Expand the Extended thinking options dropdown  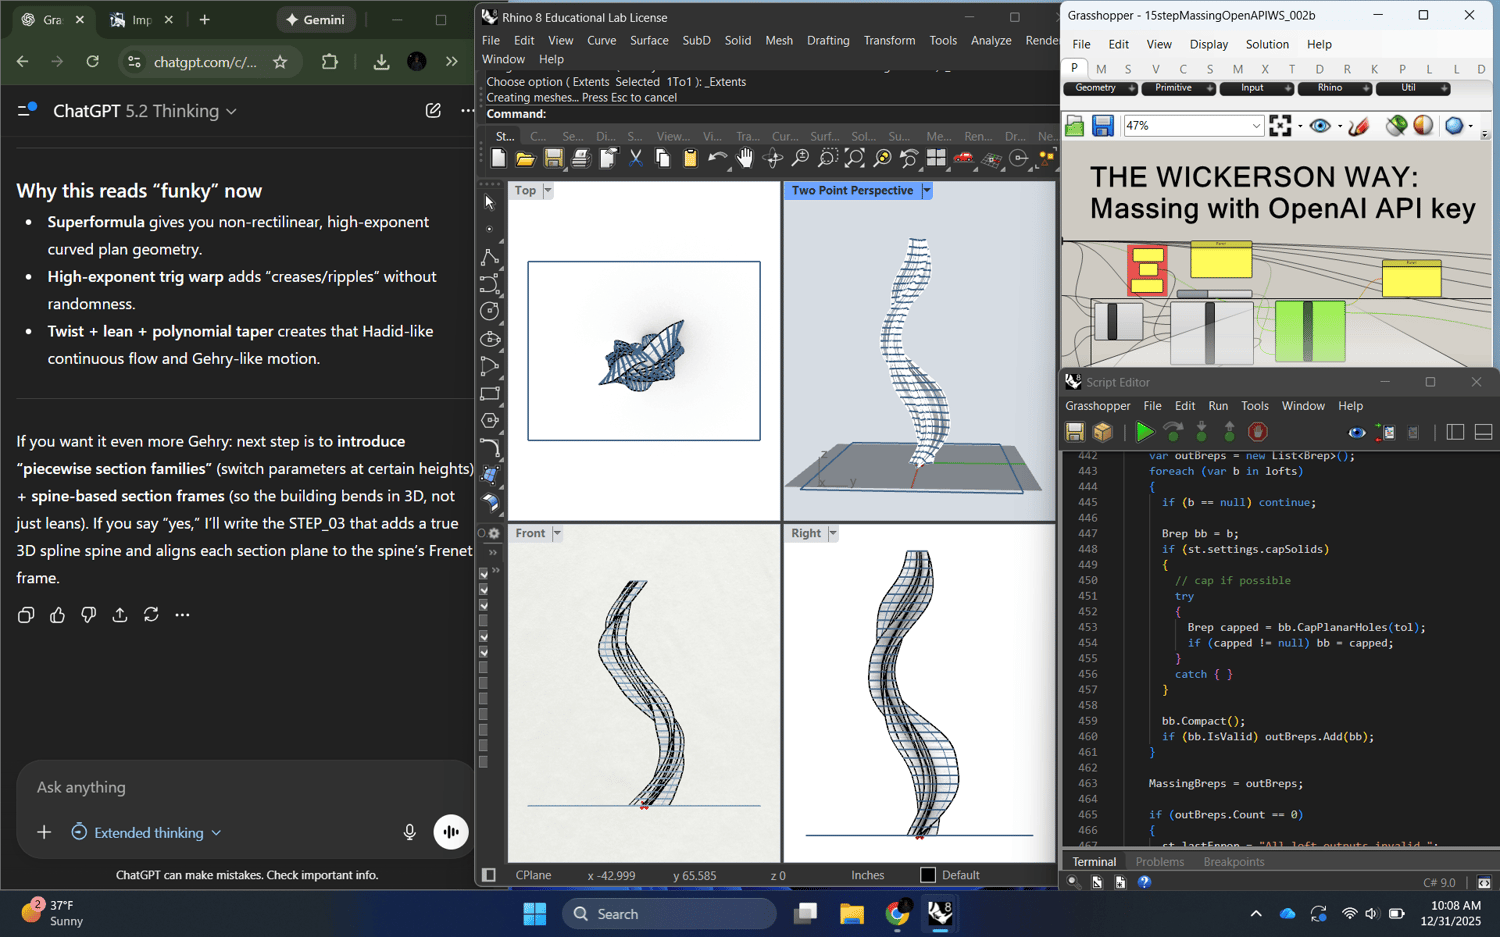click(147, 832)
